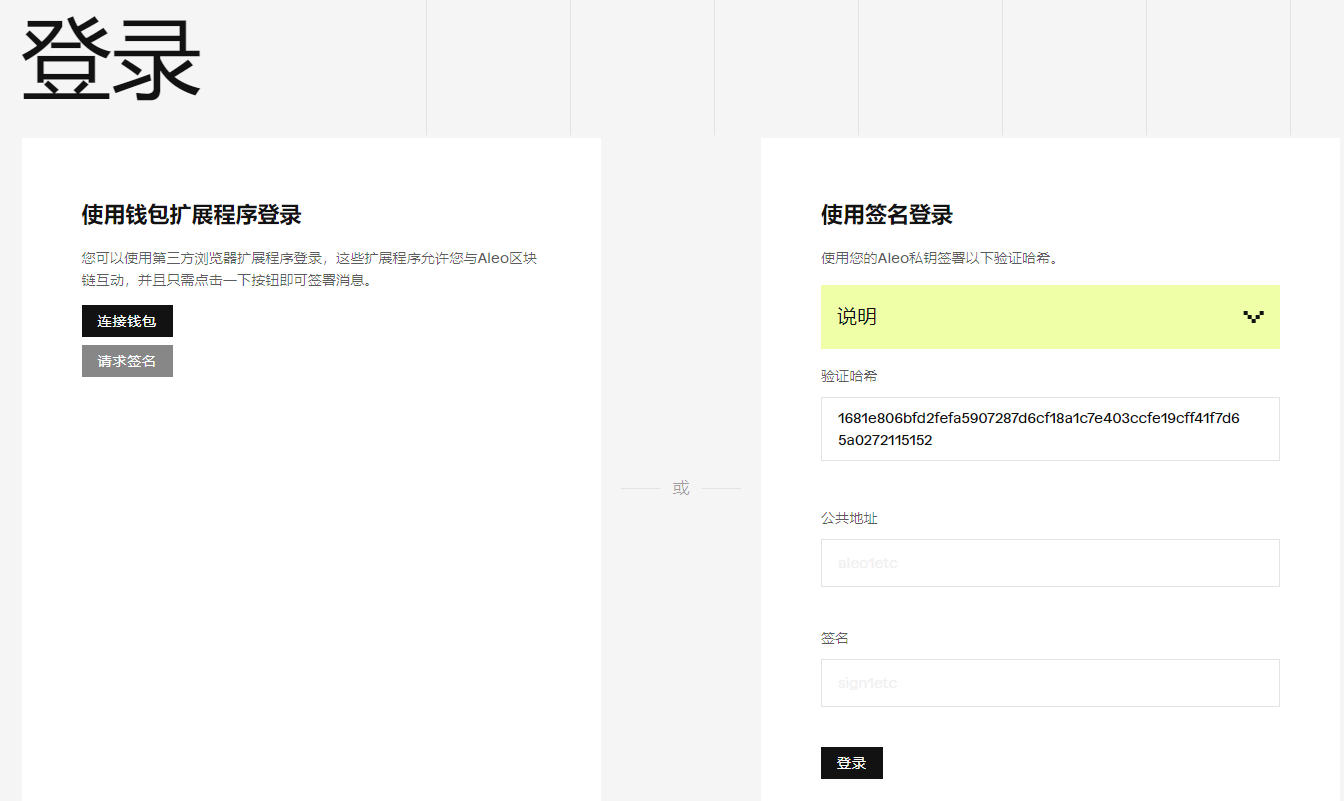This screenshot has height=801, width=1344.
Task: Click the 您可以使用第三方浏览器扩展程序 description line
Action: click(x=309, y=258)
